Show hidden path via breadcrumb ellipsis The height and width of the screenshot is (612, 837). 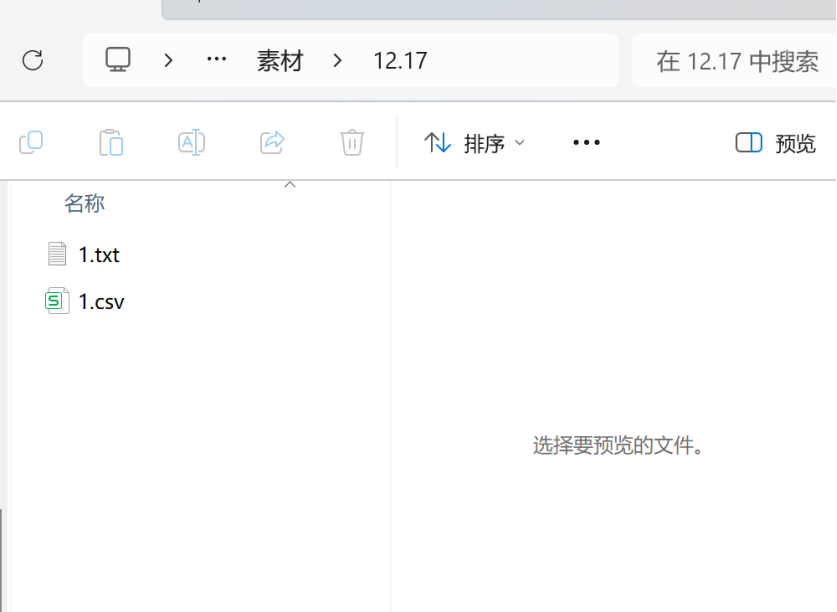point(217,59)
